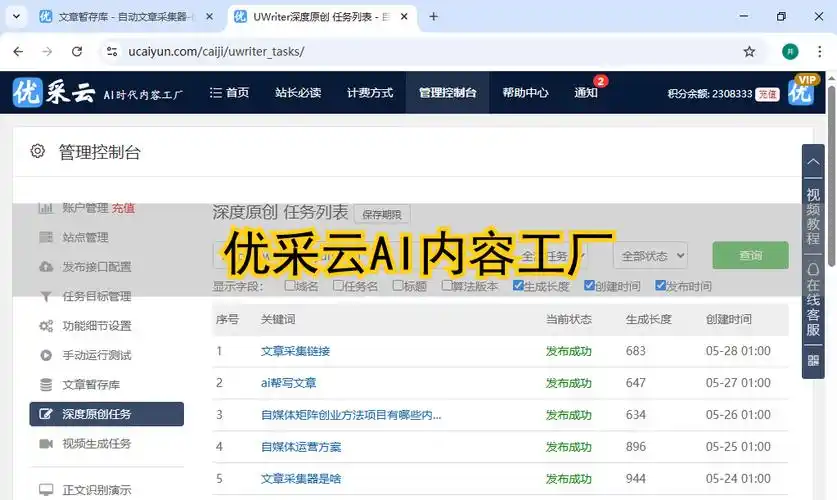Click the 深度原创任务 edit icon
Image resolution: width=837 pixels, height=500 pixels.
pyautogui.click(x=46, y=414)
